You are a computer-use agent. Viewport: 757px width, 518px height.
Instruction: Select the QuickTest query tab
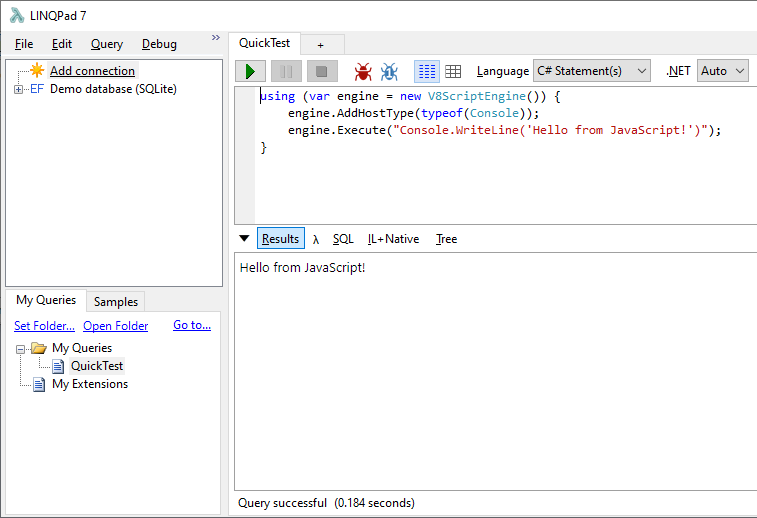pyautogui.click(x=265, y=43)
